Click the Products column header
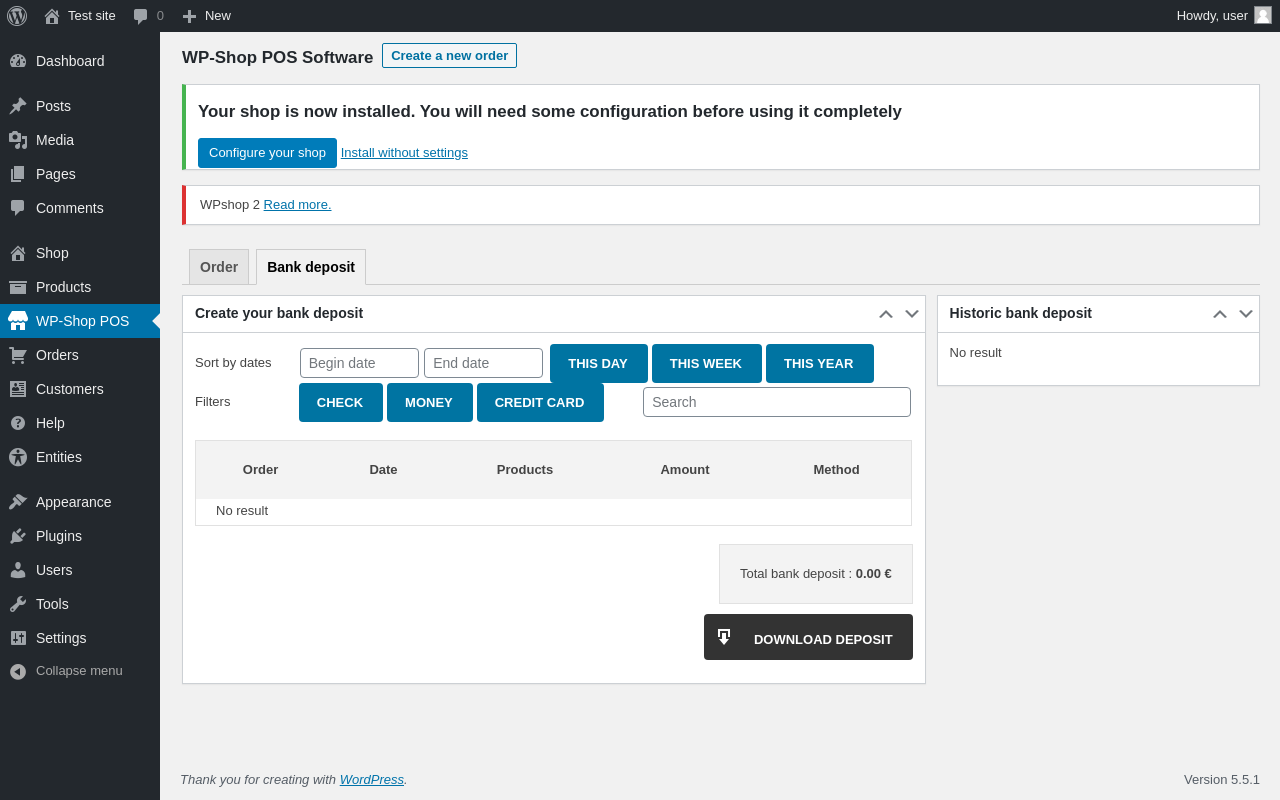The image size is (1280, 800). (525, 470)
